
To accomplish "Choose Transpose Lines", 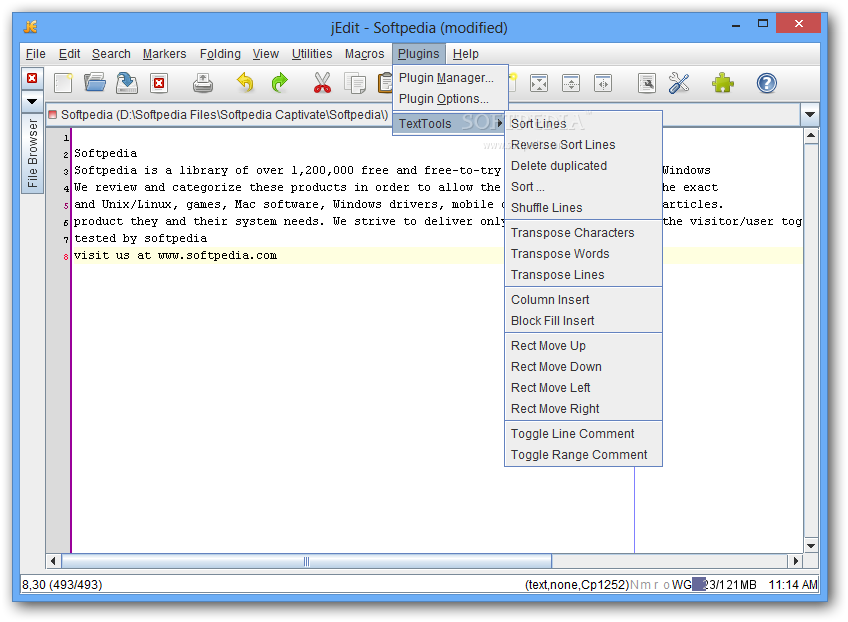I will (x=583, y=275).
